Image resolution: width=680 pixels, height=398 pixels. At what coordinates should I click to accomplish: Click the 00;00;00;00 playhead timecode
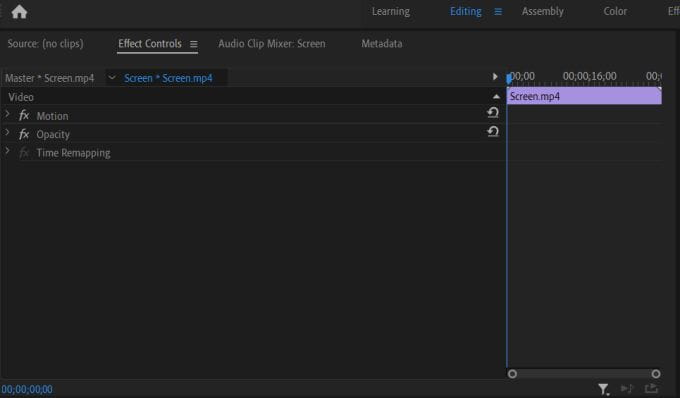click(27, 389)
